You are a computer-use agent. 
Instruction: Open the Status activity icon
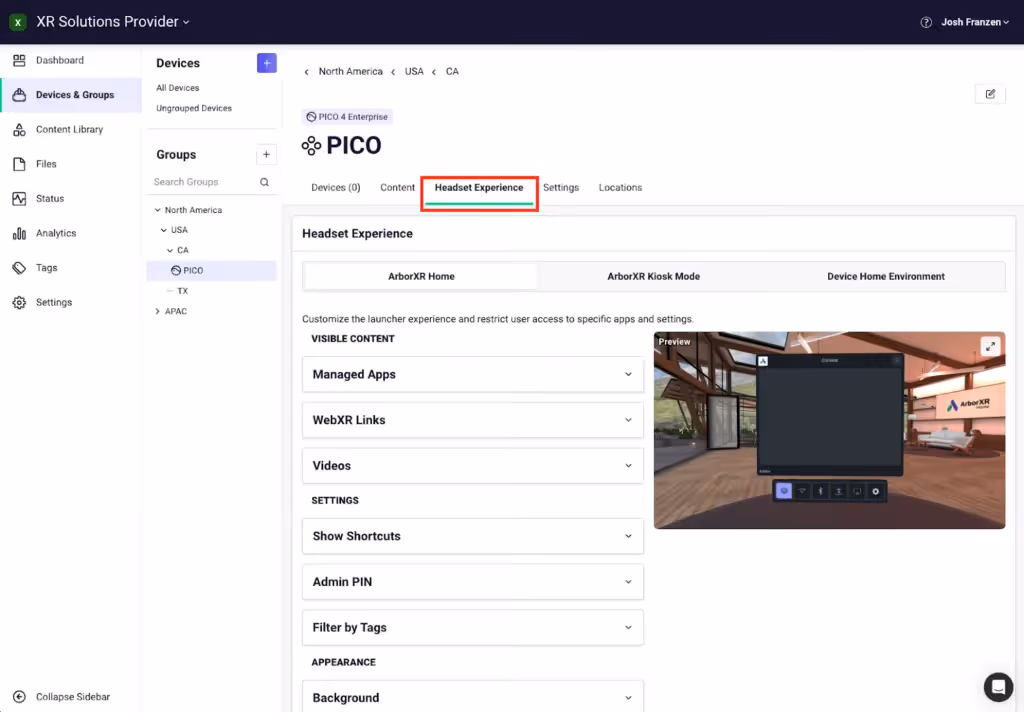19,199
